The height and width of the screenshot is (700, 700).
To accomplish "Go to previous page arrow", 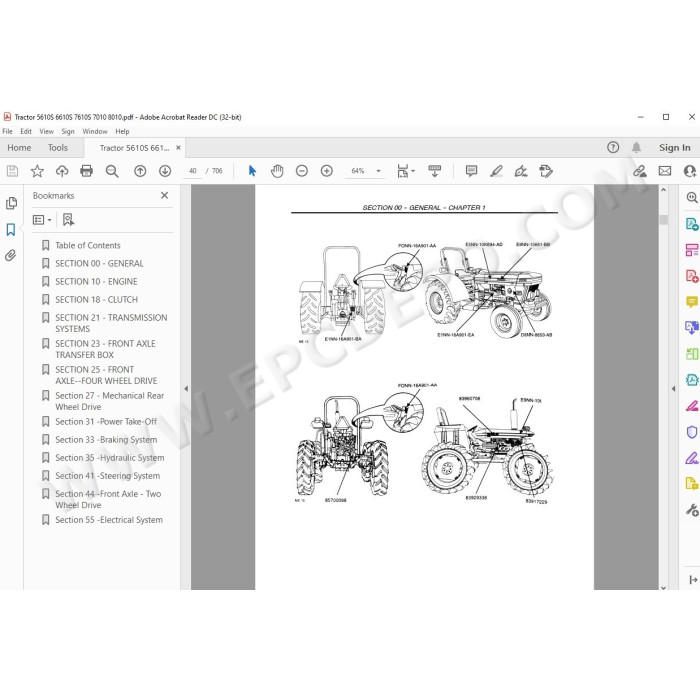I will pos(140,171).
